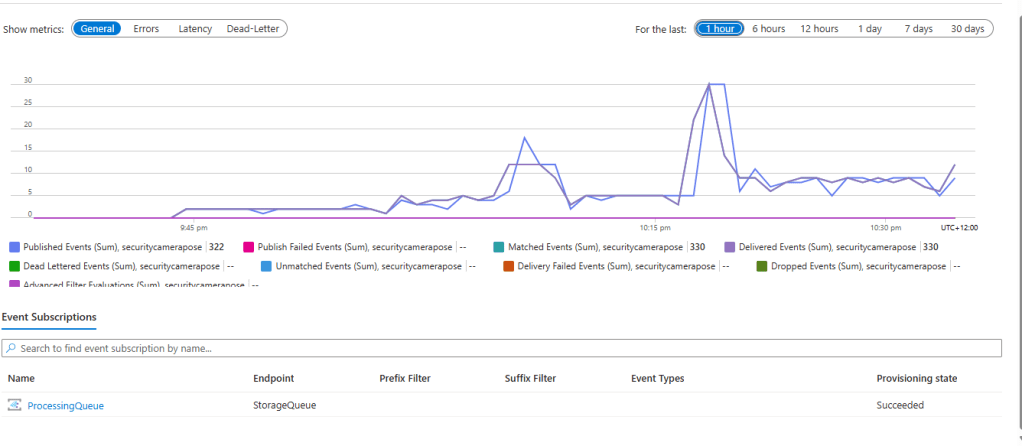Select the 1 day time range
This screenshot has width=1022, height=446.
[x=869, y=29]
